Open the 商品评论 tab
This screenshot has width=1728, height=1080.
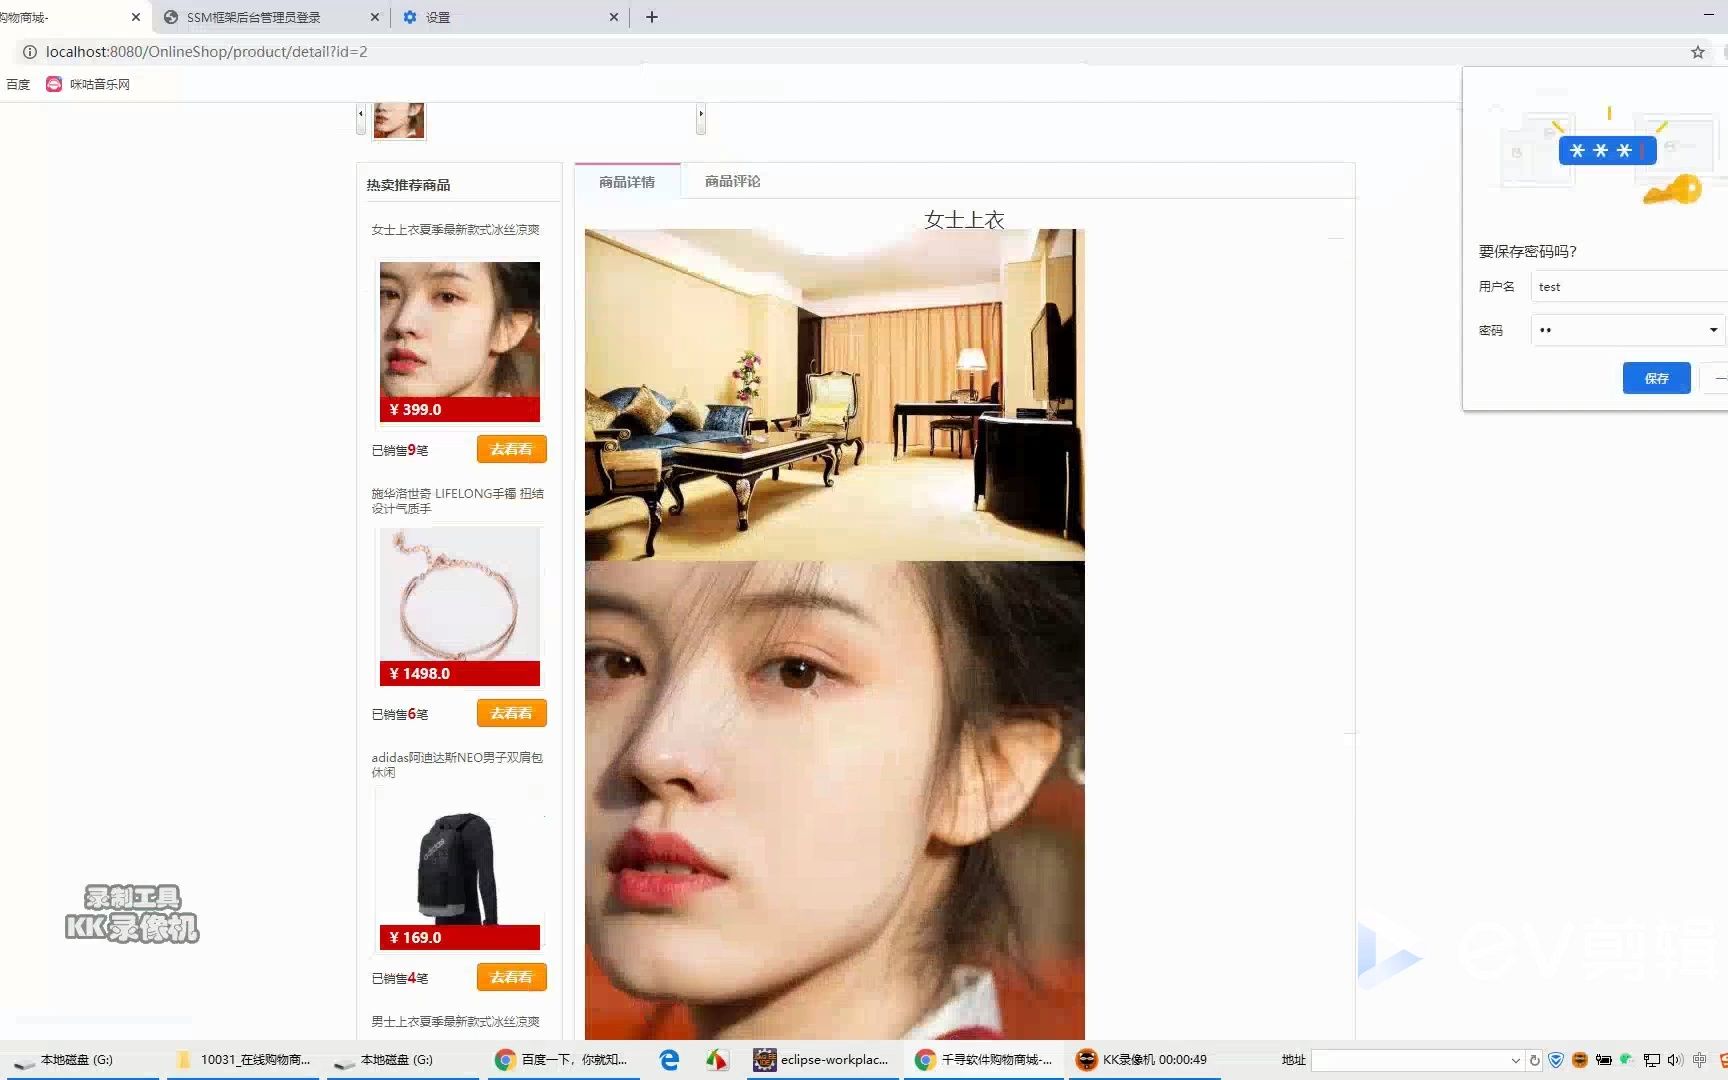pos(732,182)
